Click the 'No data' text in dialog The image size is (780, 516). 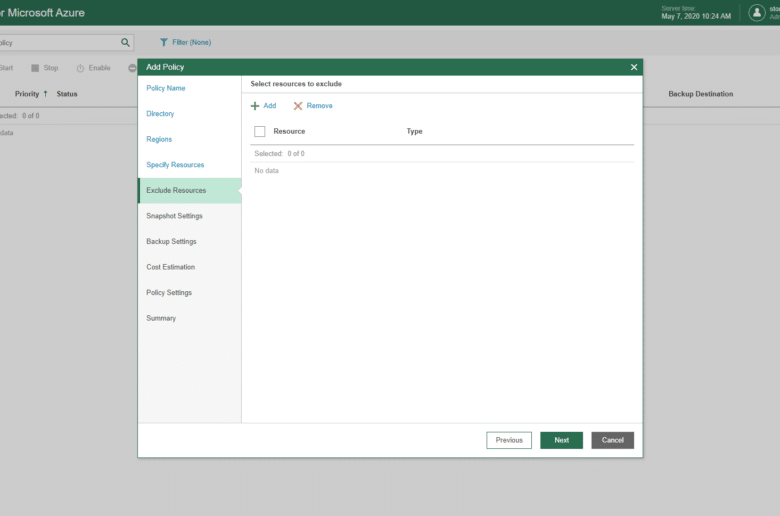click(x=267, y=171)
